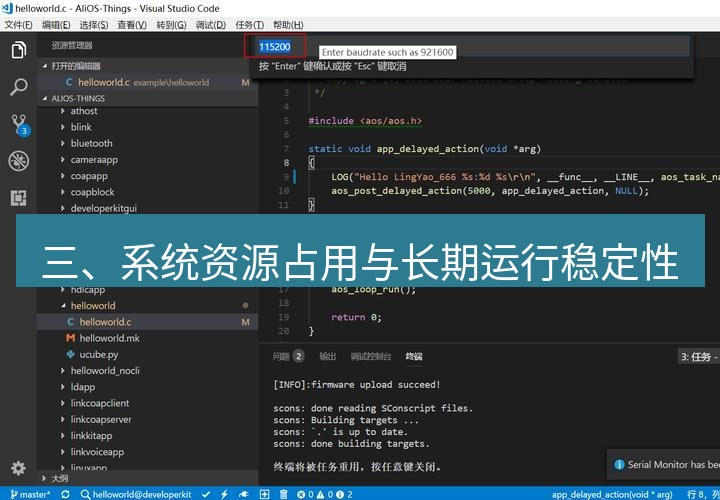The height and width of the screenshot is (500, 720).
Task: Open the 编辑(E) menu
Action: [x=56, y=25]
